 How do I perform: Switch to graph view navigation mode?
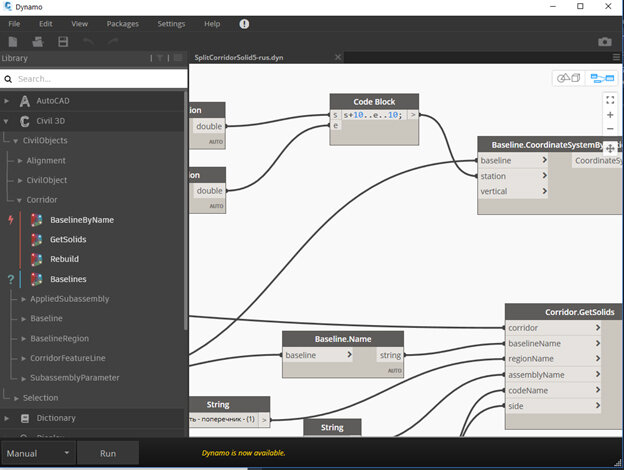602,78
